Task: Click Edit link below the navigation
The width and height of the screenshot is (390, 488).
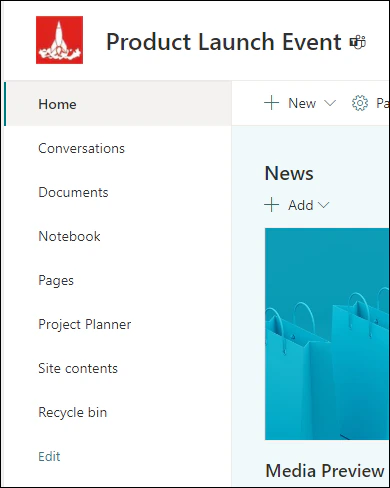Action: 49,456
